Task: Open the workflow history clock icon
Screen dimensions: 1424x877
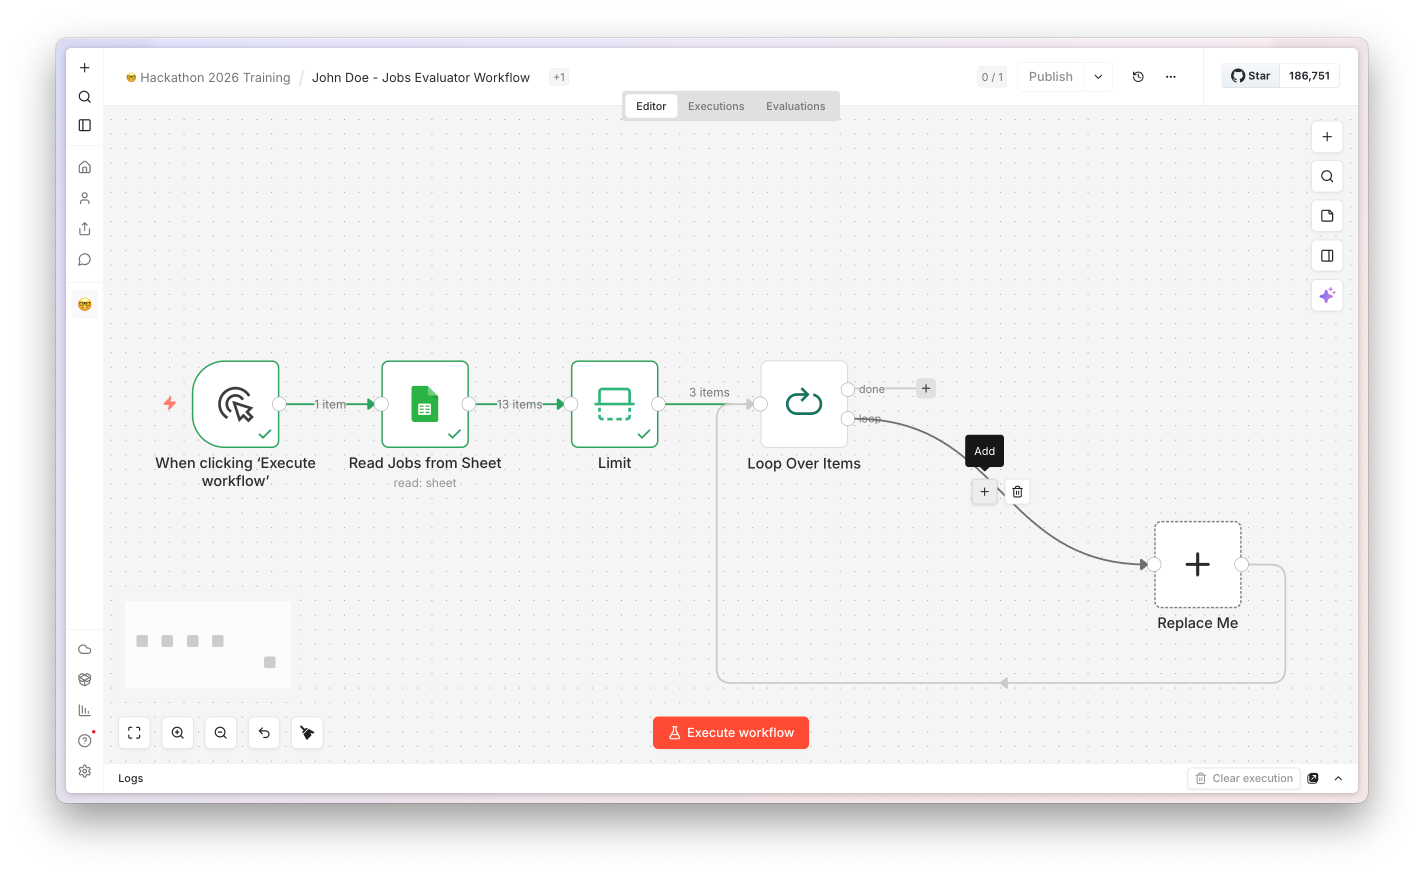Action: click(1138, 77)
